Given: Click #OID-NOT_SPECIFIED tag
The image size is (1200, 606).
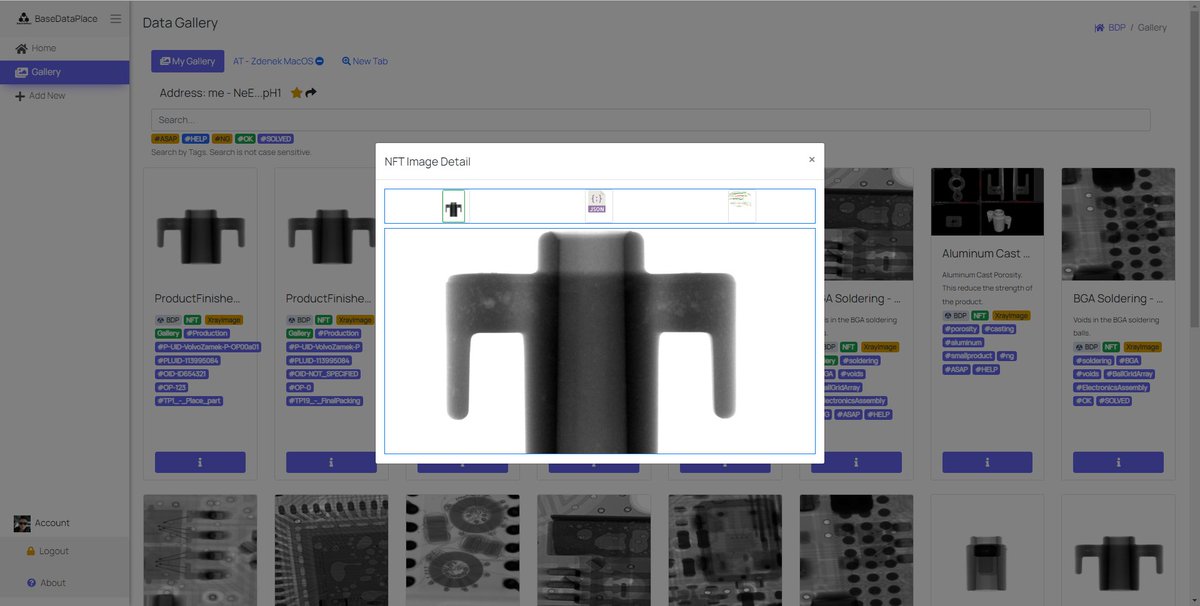Looking at the screenshot, I should point(322,374).
